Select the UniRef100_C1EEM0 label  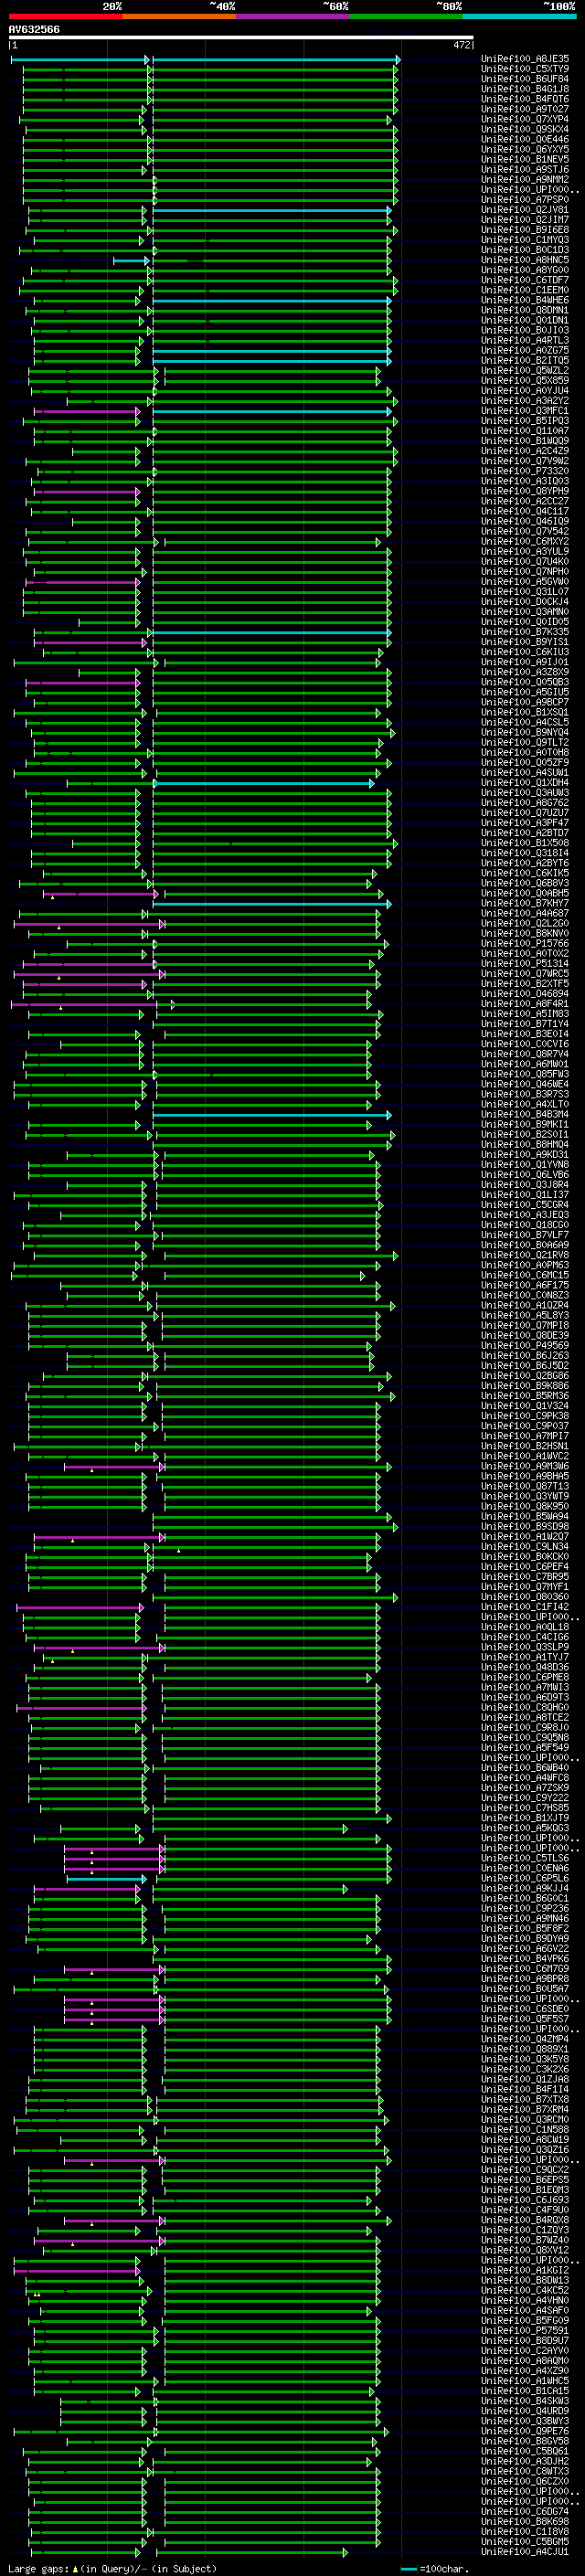click(525, 290)
